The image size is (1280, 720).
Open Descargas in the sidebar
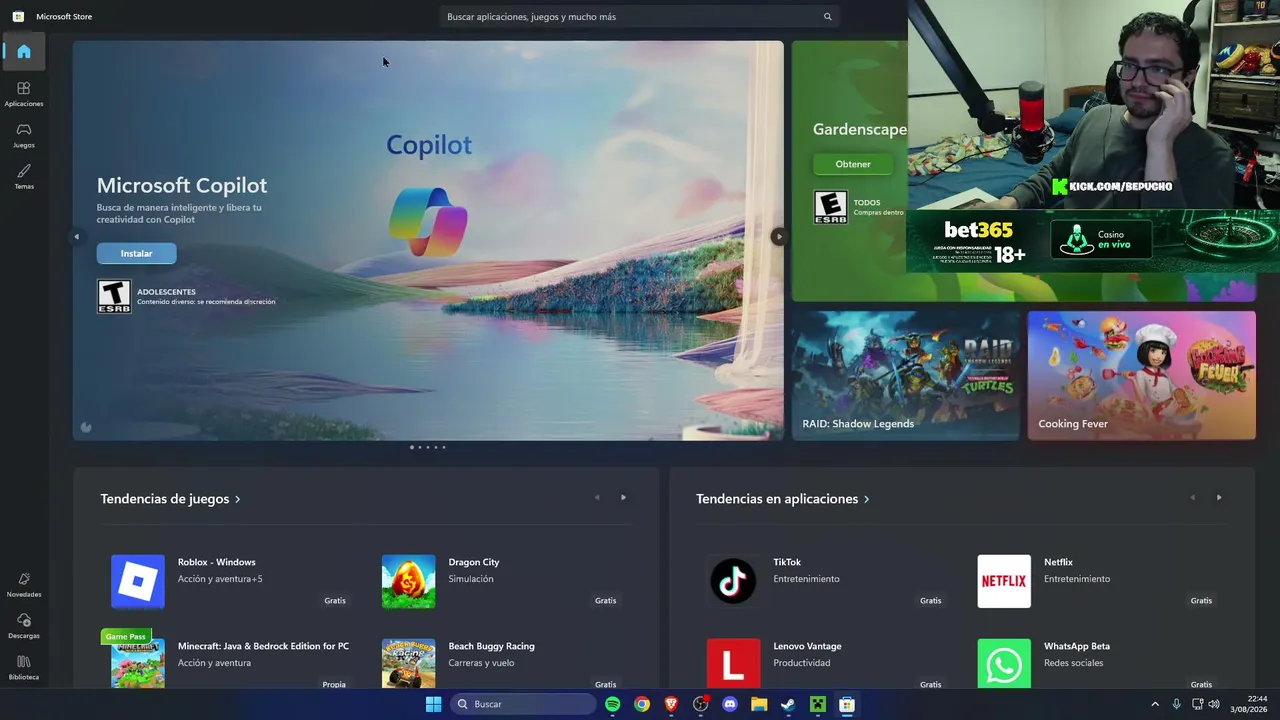(24, 626)
